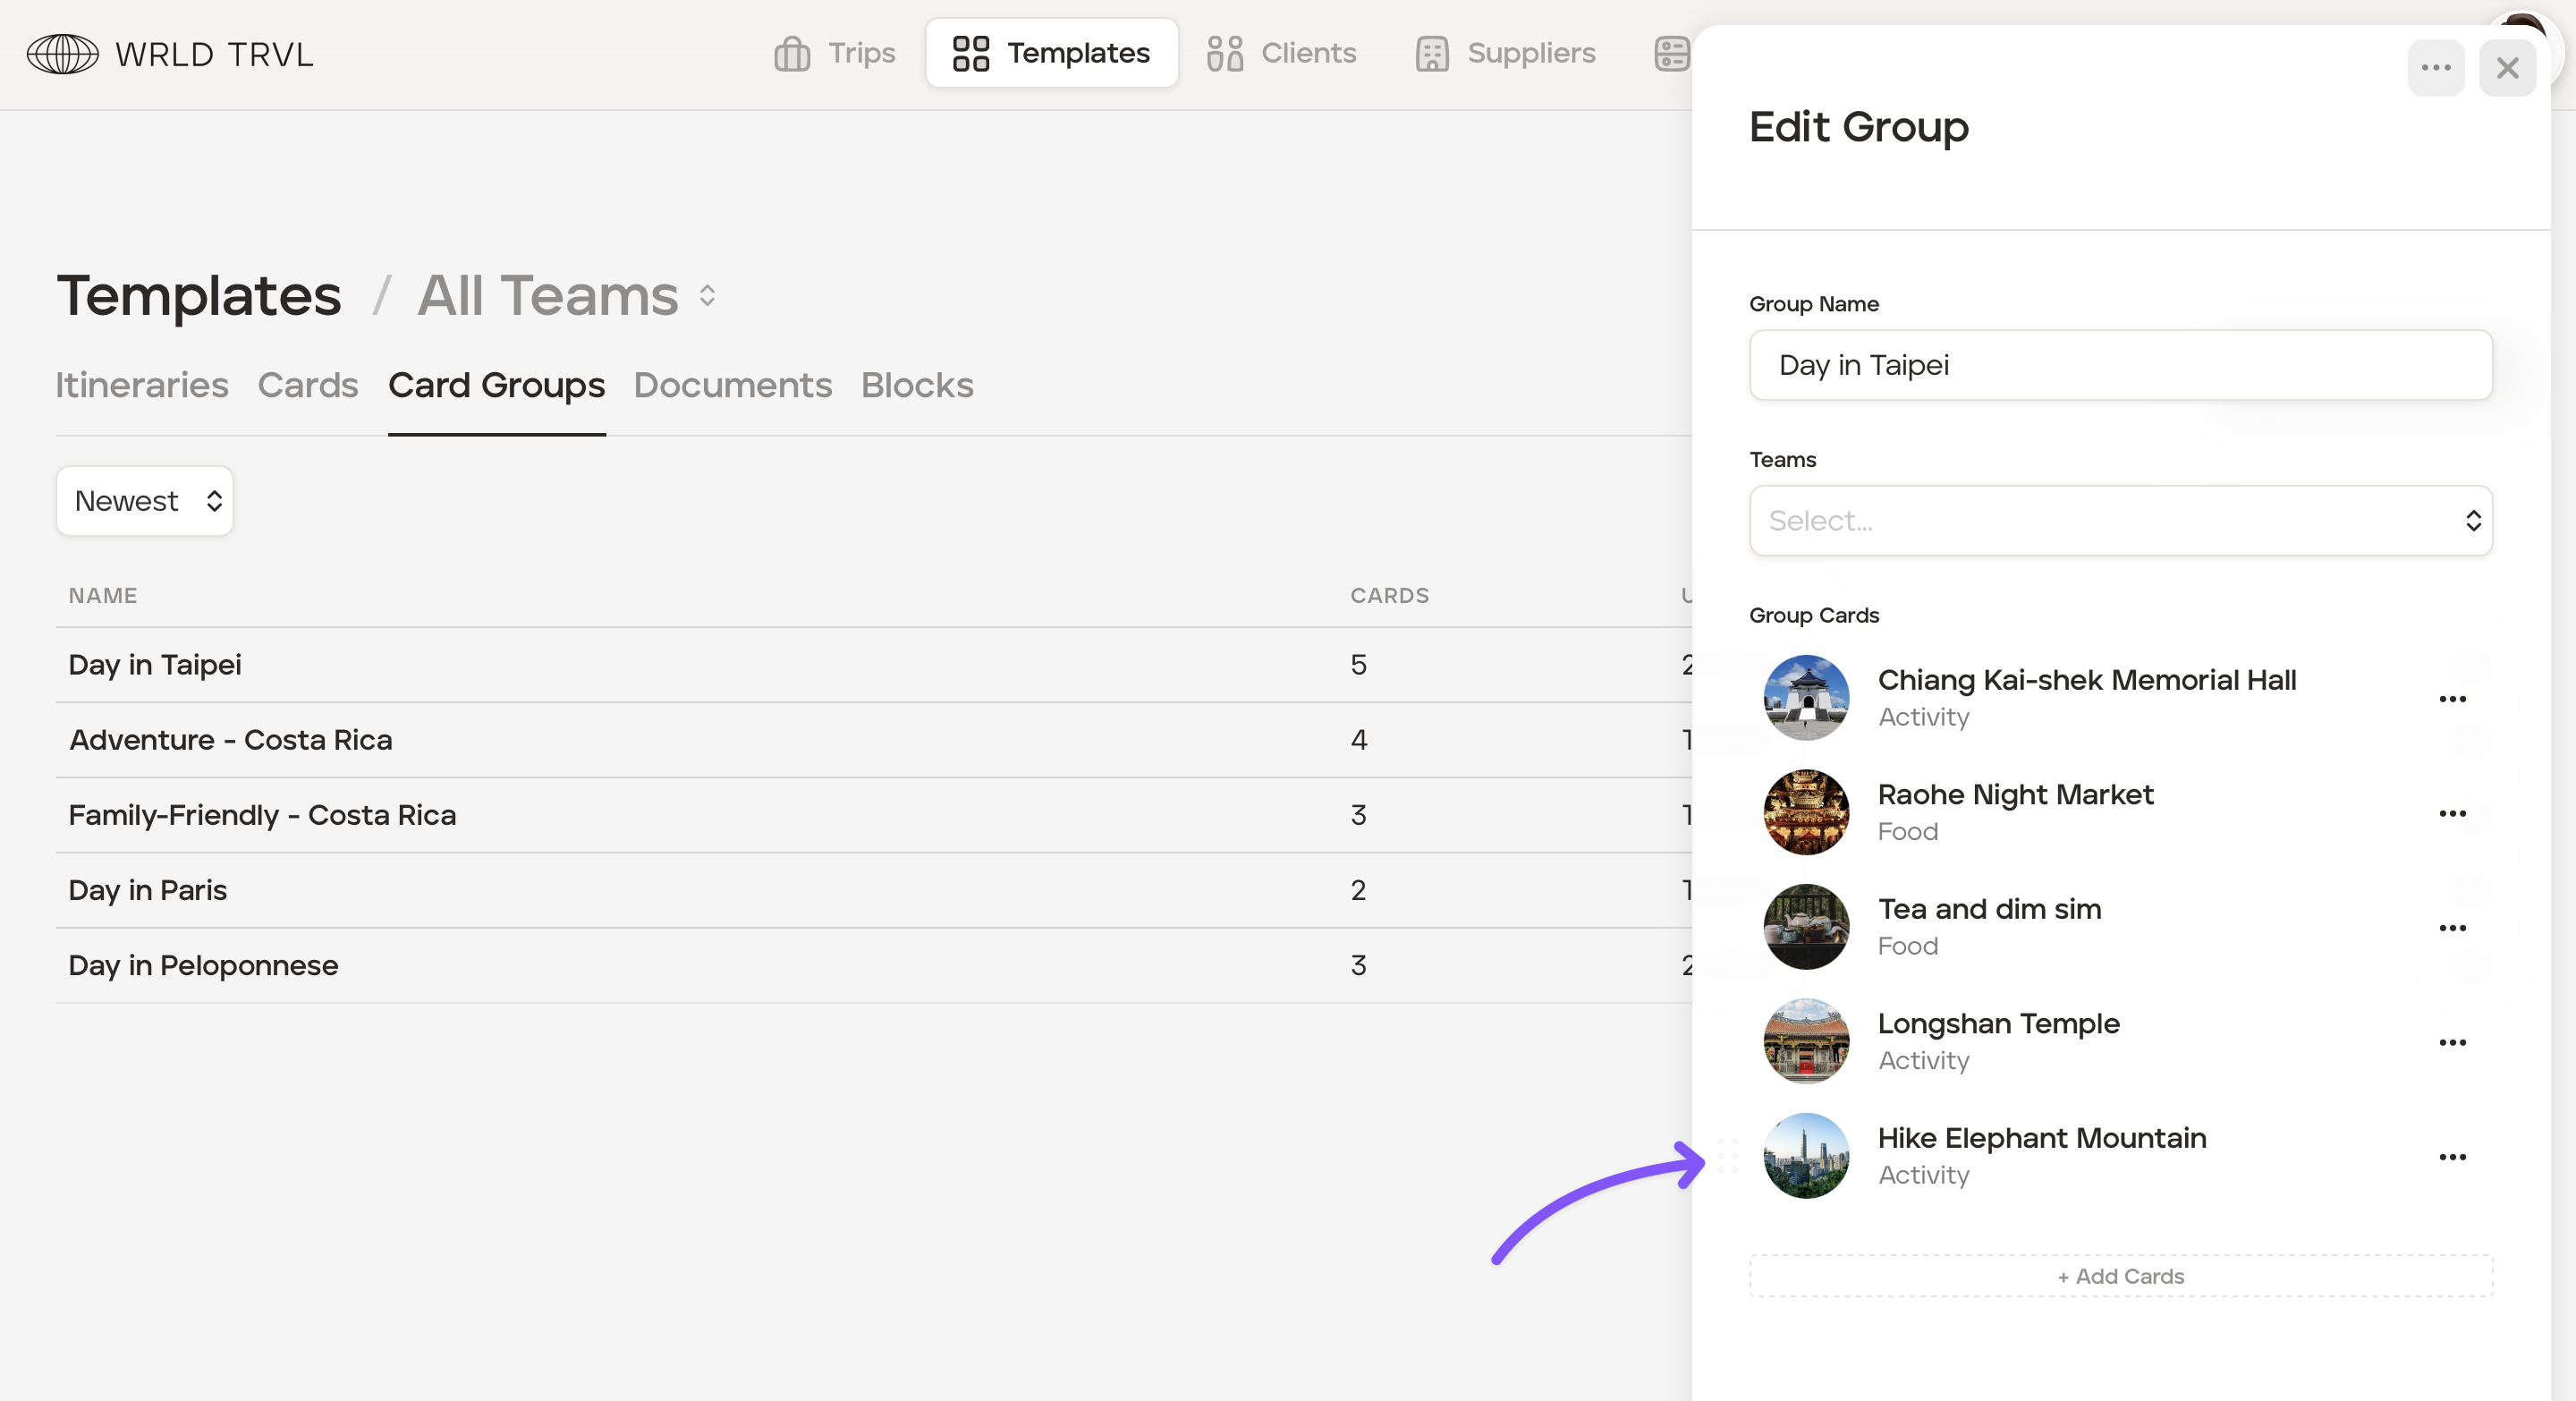
Task: Open Chiang Kai-shek Memorial Hall card menu
Action: point(2451,699)
